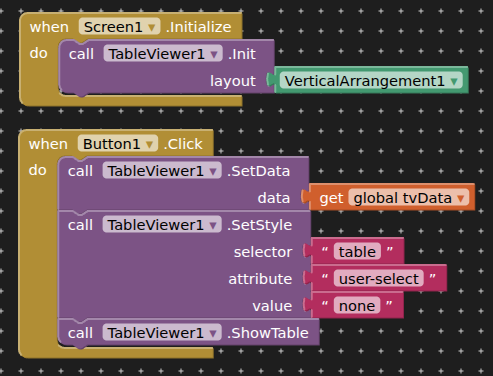
Task: Open TableViewer1 dropdown in the SetData call
Action: tap(162, 171)
